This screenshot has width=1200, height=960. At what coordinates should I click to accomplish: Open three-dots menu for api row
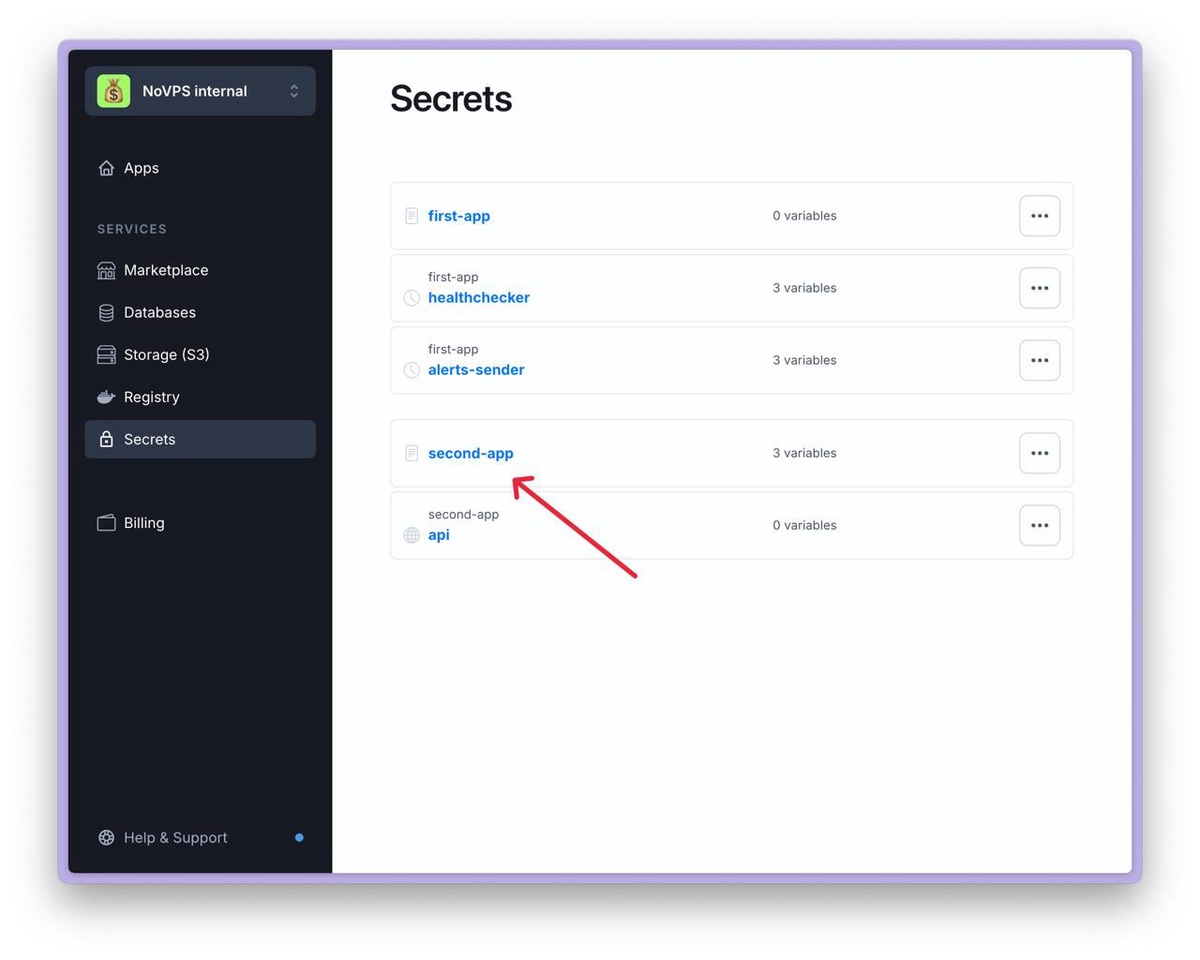[x=1039, y=525]
